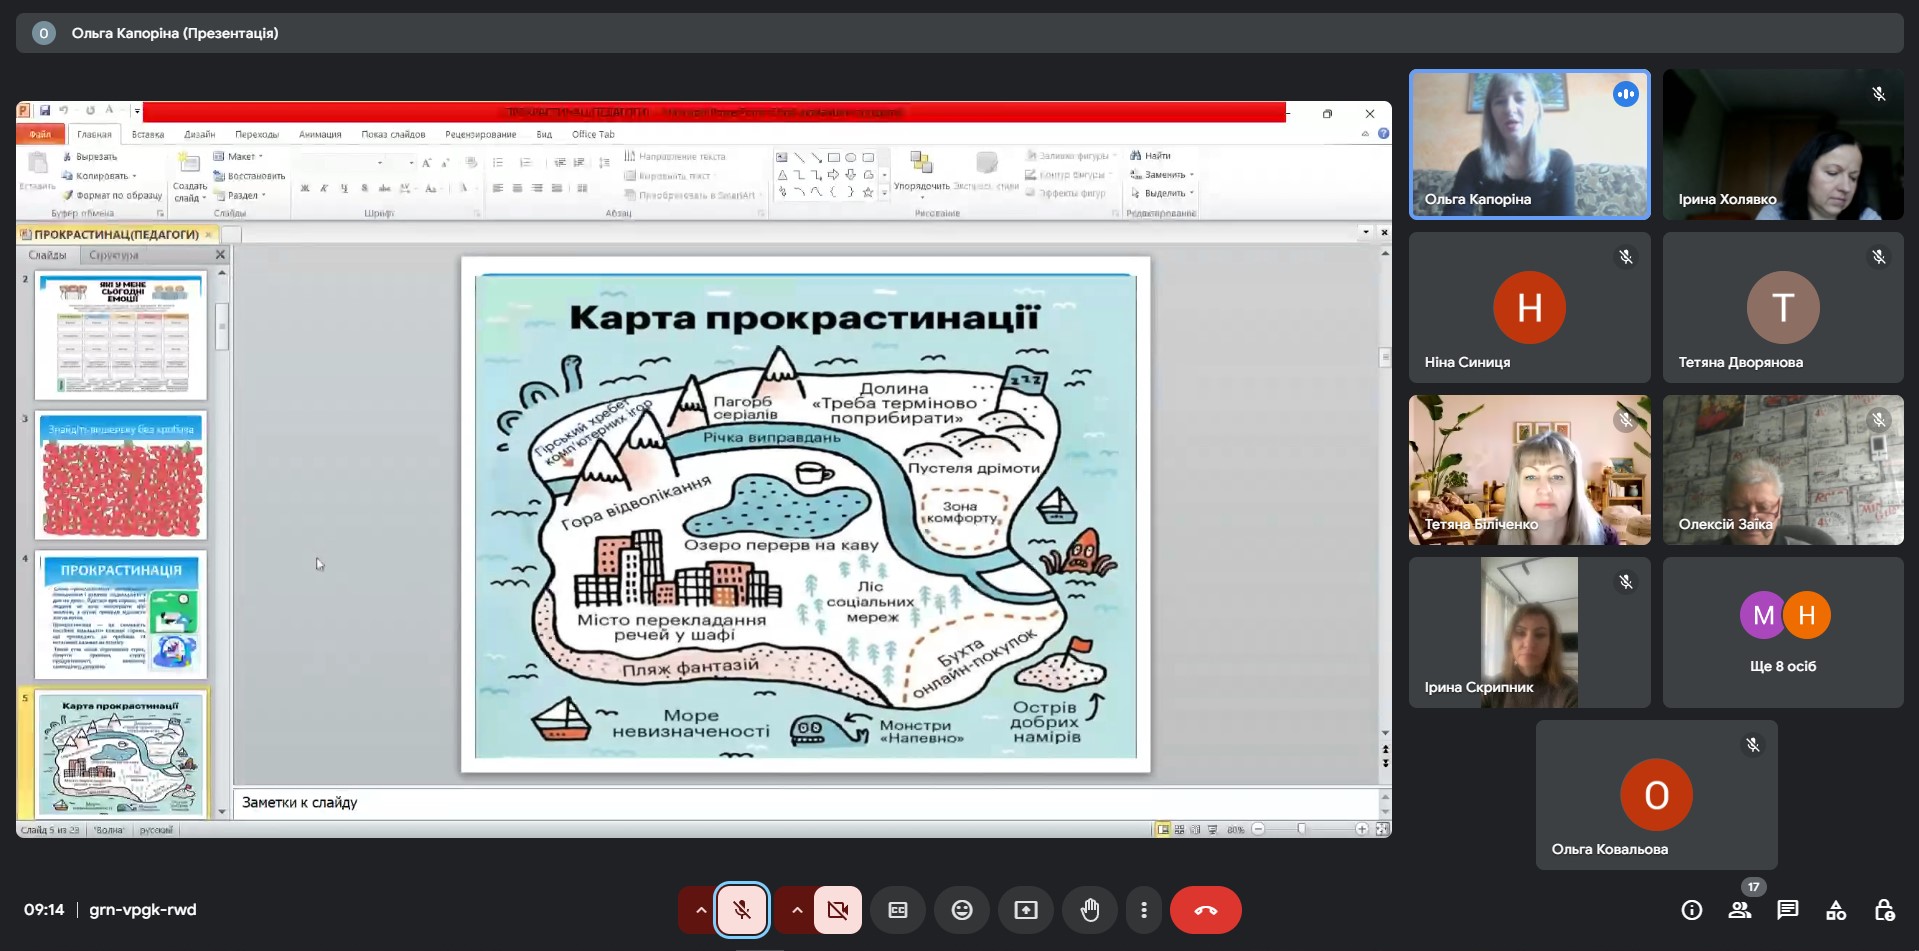Image resolution: width=1919 pixels, height=951 pixels.
Task: Switch to the 'Вставка' ribbon tab
Action: click(x=148, y=134)
